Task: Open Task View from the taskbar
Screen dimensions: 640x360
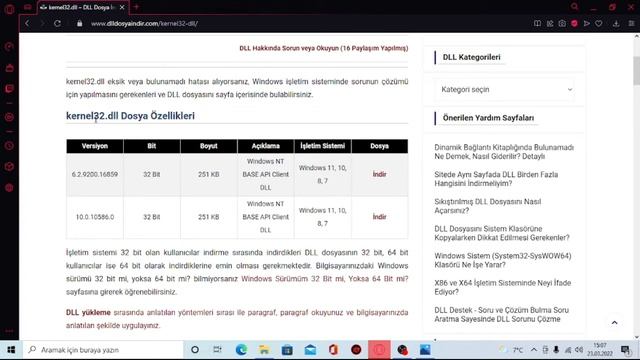Action: [218, 350]
